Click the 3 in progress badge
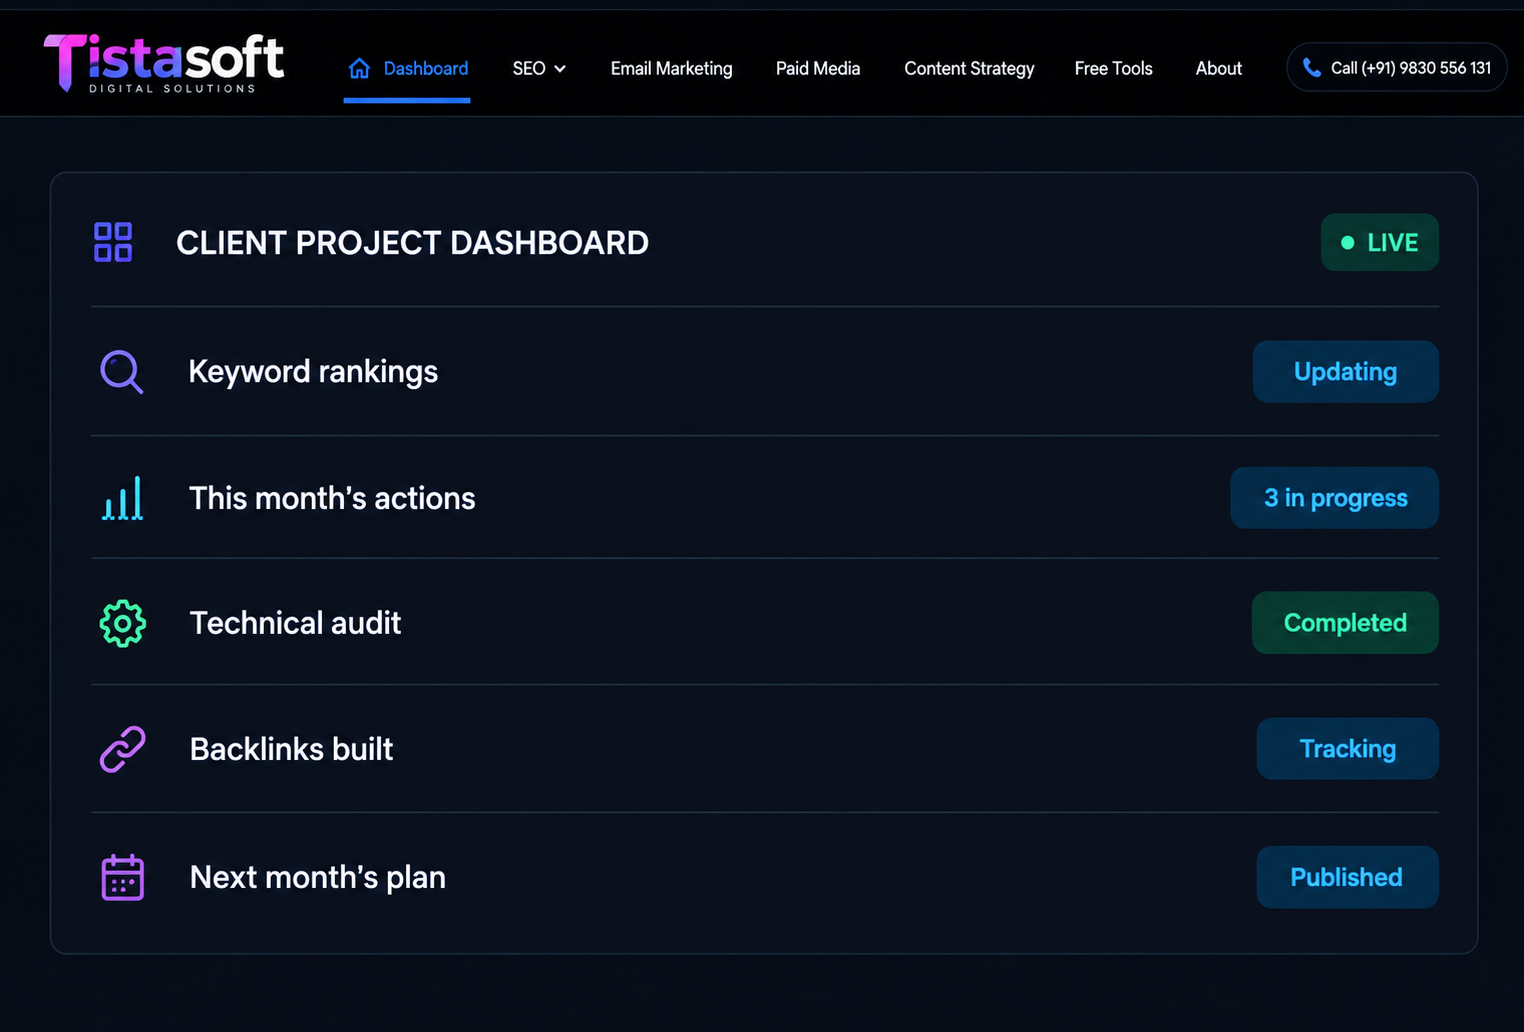The height and width of the screenshot is (1032, 1524). pos(1334,498)
